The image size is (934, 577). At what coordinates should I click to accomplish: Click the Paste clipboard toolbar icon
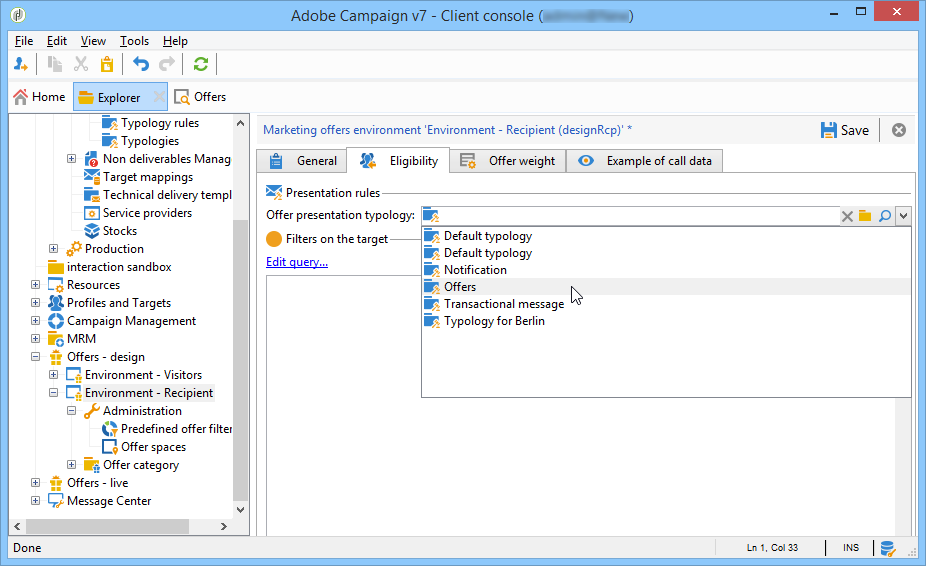[107, 64]
